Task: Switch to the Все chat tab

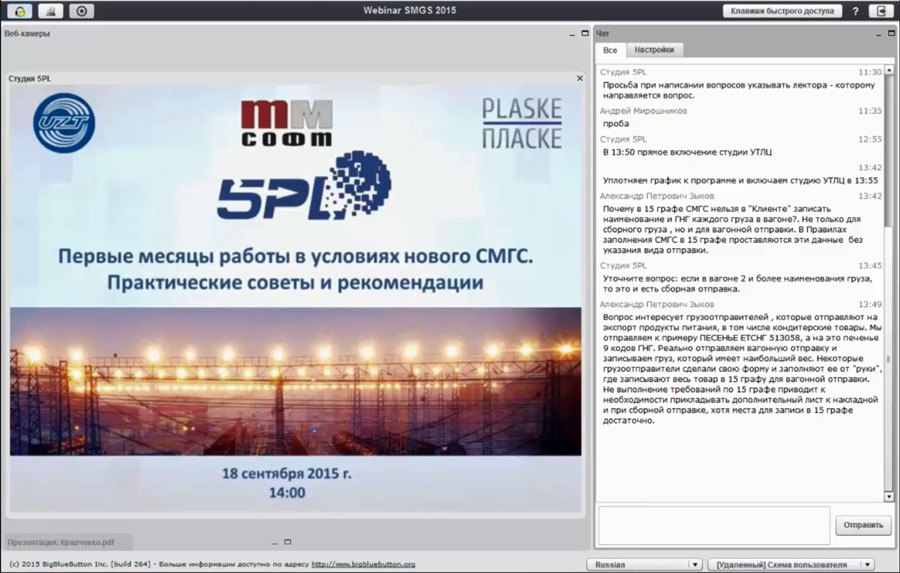Action: [x=610, y=50]
